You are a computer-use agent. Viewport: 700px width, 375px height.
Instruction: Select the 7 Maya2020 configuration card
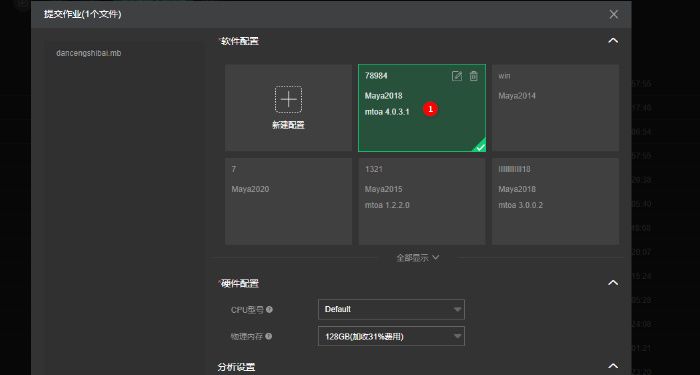[x=288, y=201]
